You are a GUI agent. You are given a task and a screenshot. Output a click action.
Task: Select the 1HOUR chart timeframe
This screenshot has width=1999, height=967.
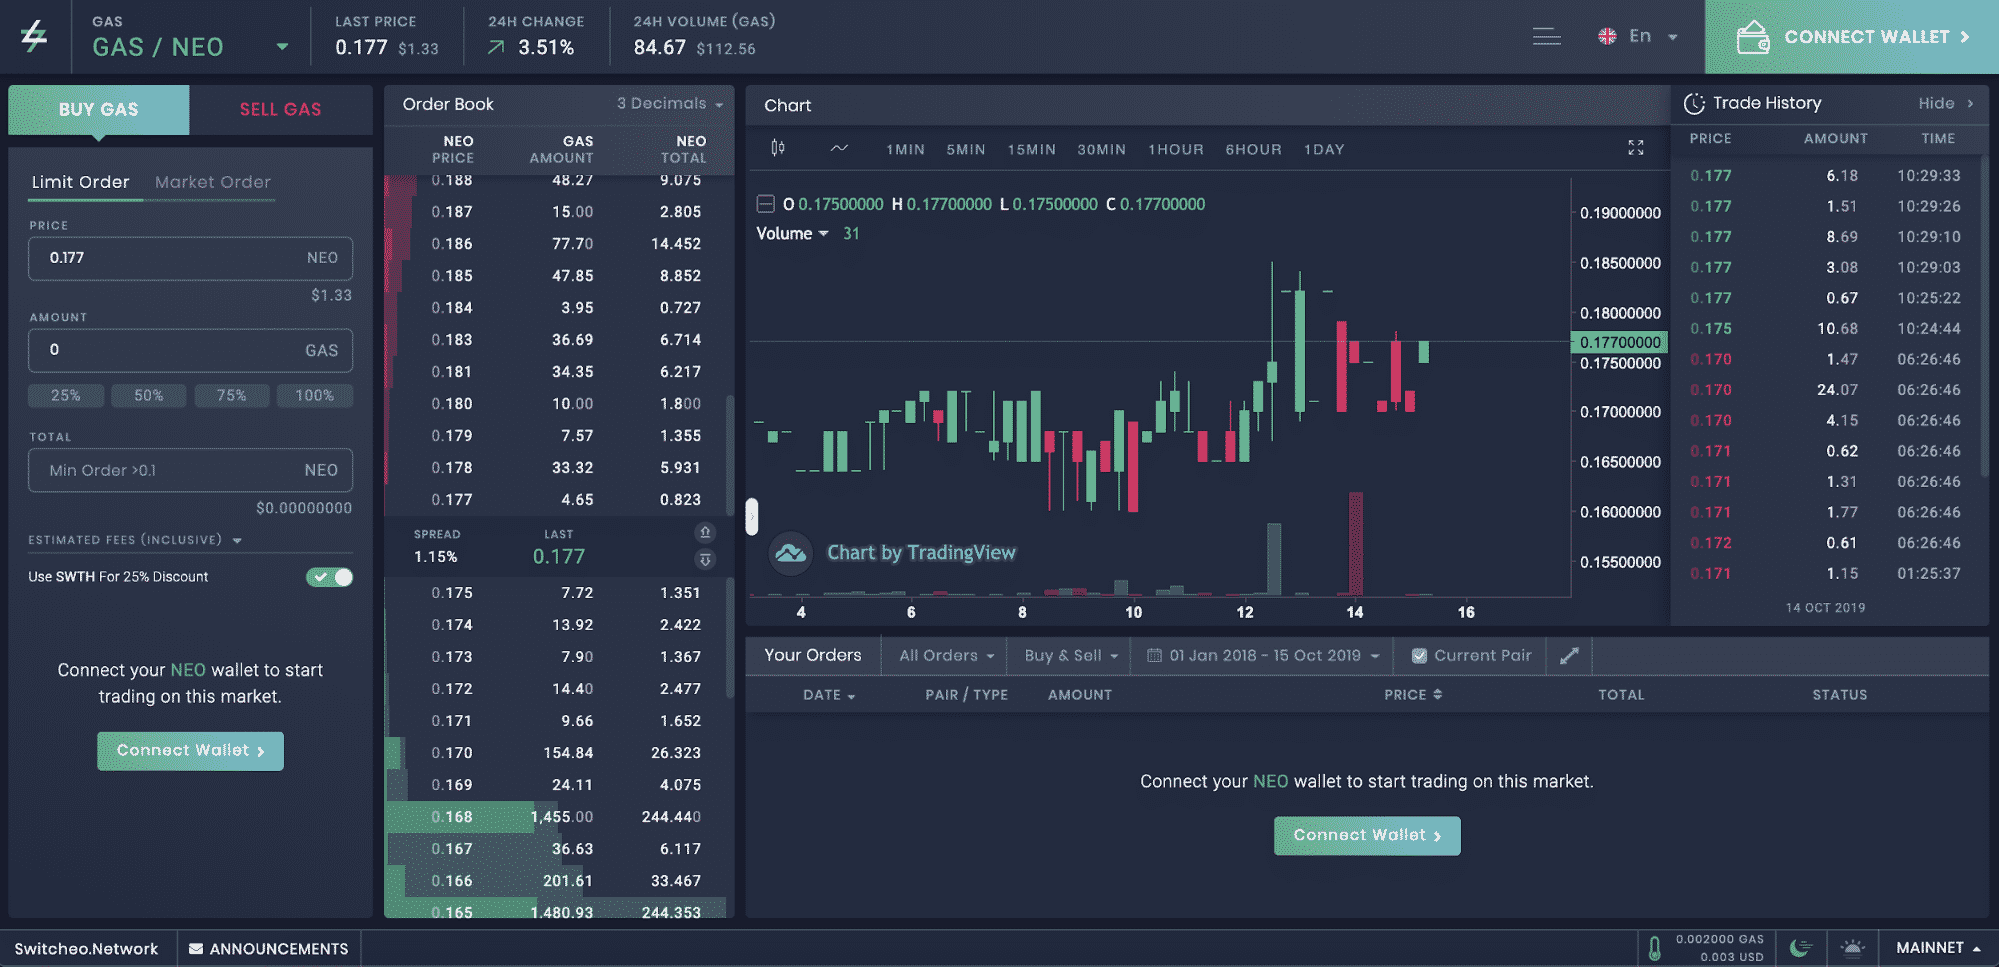[1175, 149]
